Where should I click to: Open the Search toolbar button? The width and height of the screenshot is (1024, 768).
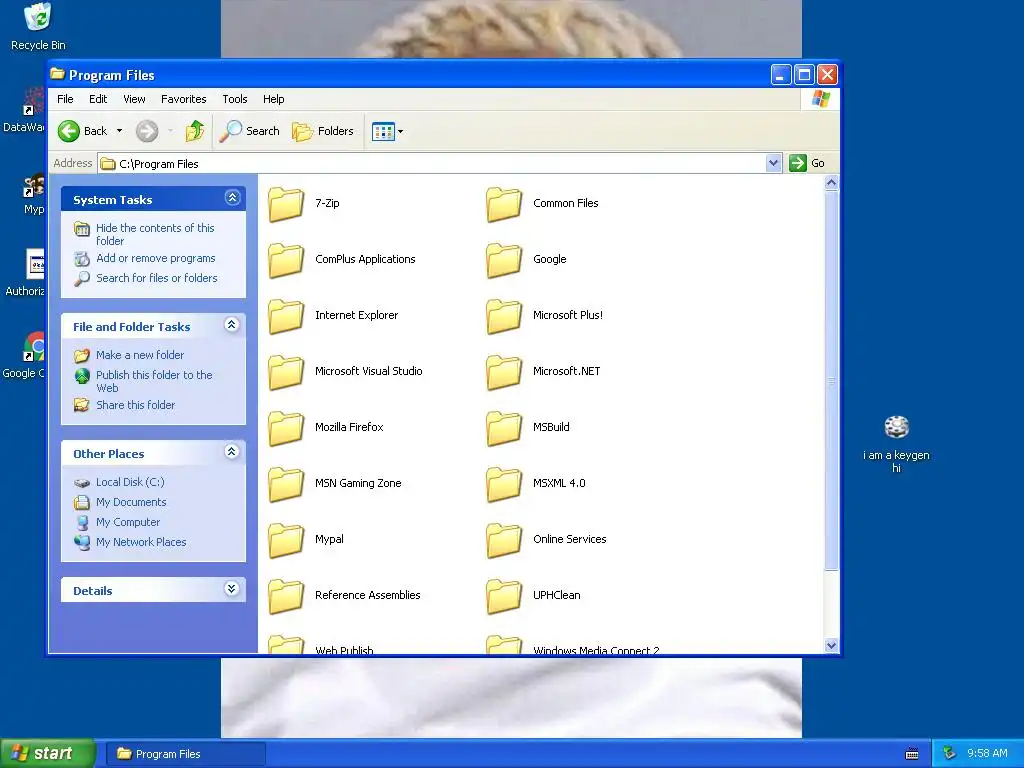click(249, 131)
